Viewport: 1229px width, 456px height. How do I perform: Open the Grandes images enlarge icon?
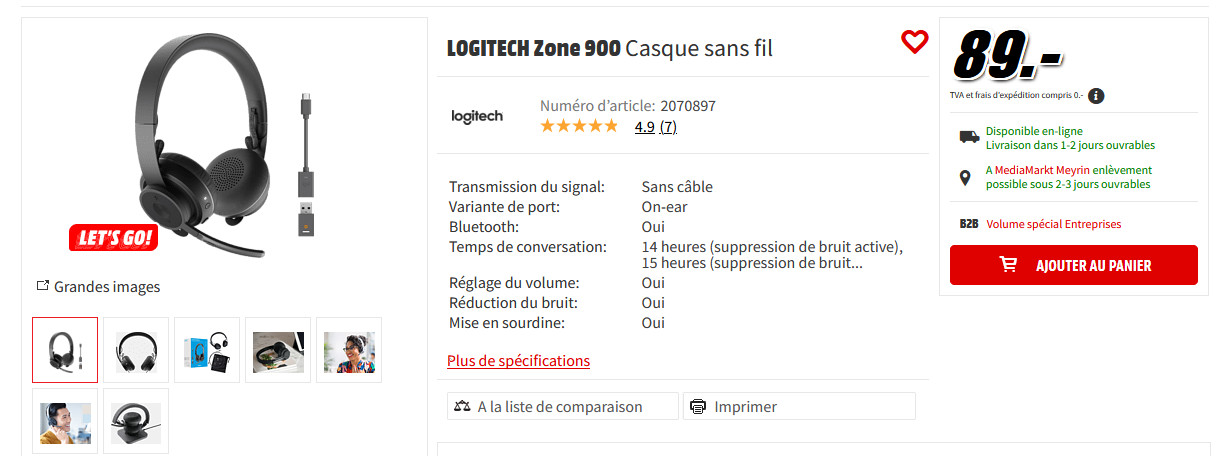[43, 286]
